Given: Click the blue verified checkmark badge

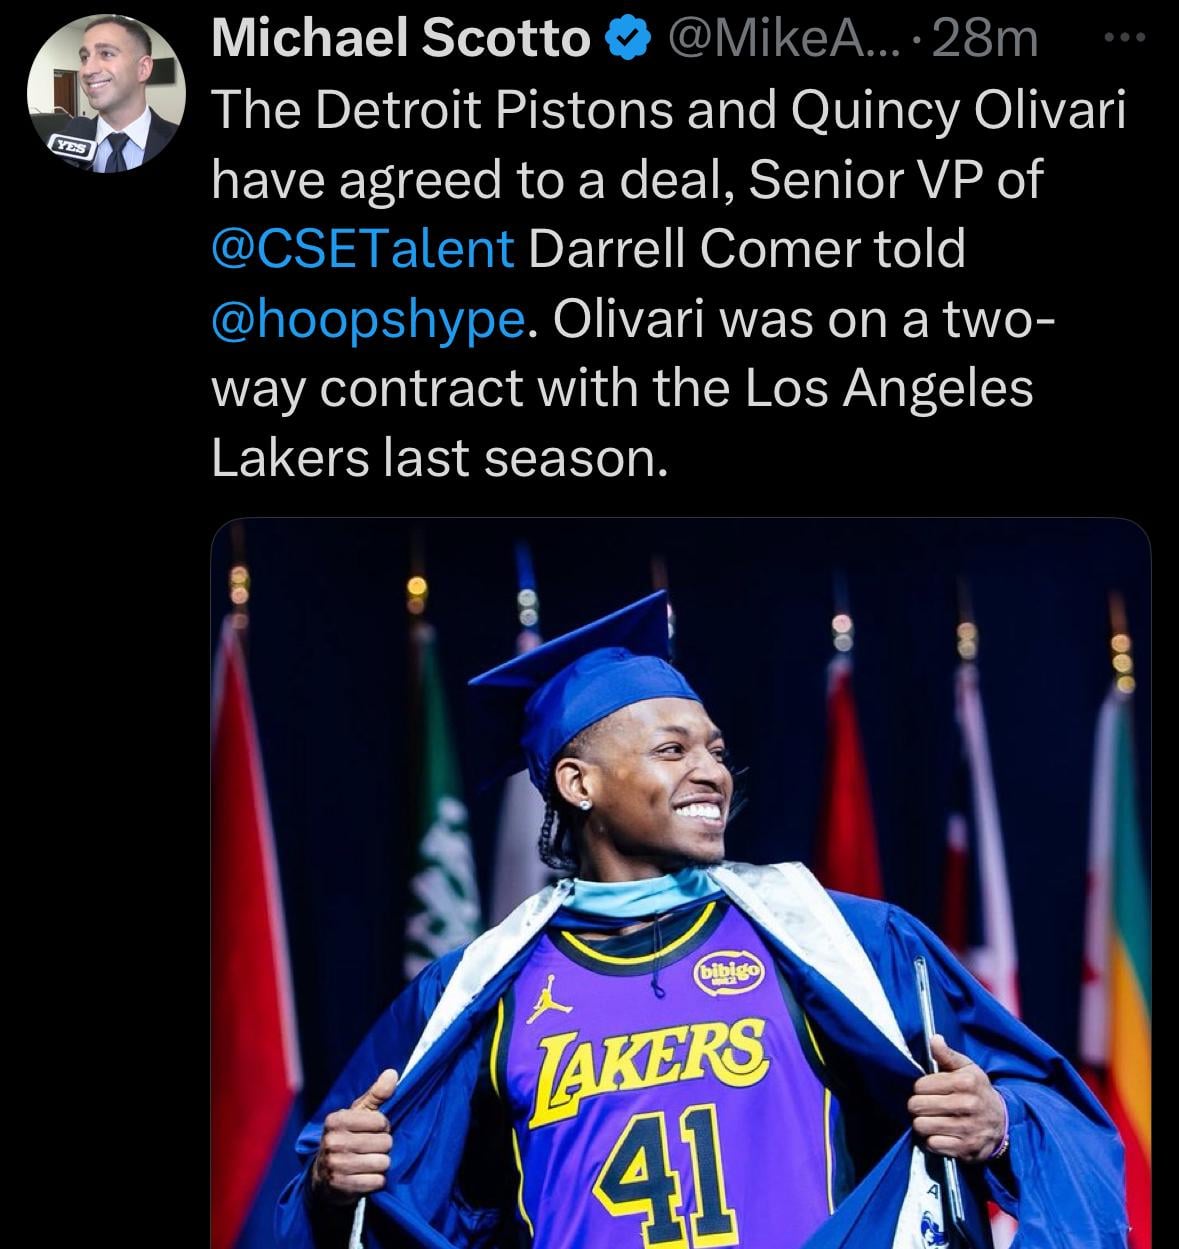Looking at the screenshot, I should [626, 39].
